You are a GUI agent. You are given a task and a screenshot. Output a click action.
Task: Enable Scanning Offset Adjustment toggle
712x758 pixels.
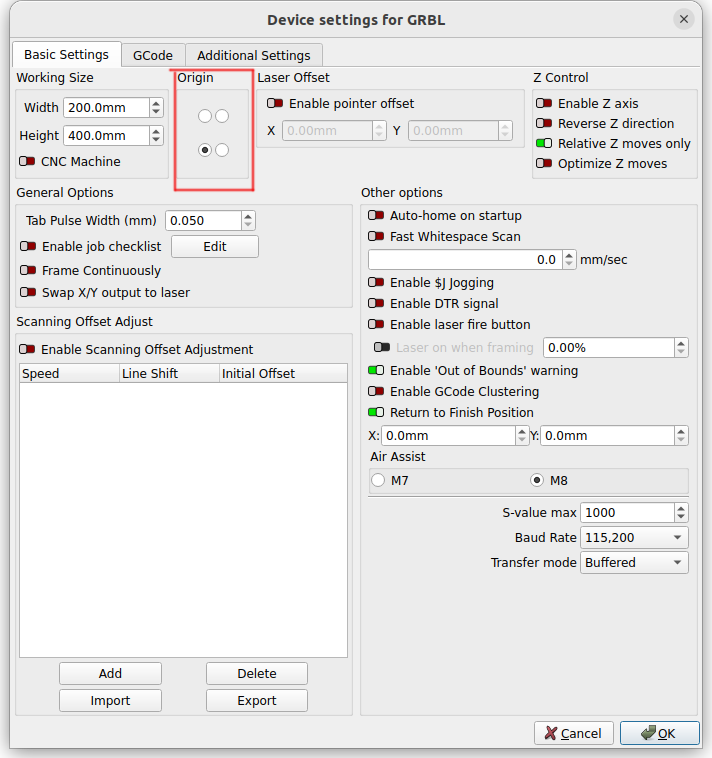click(27, 349)
